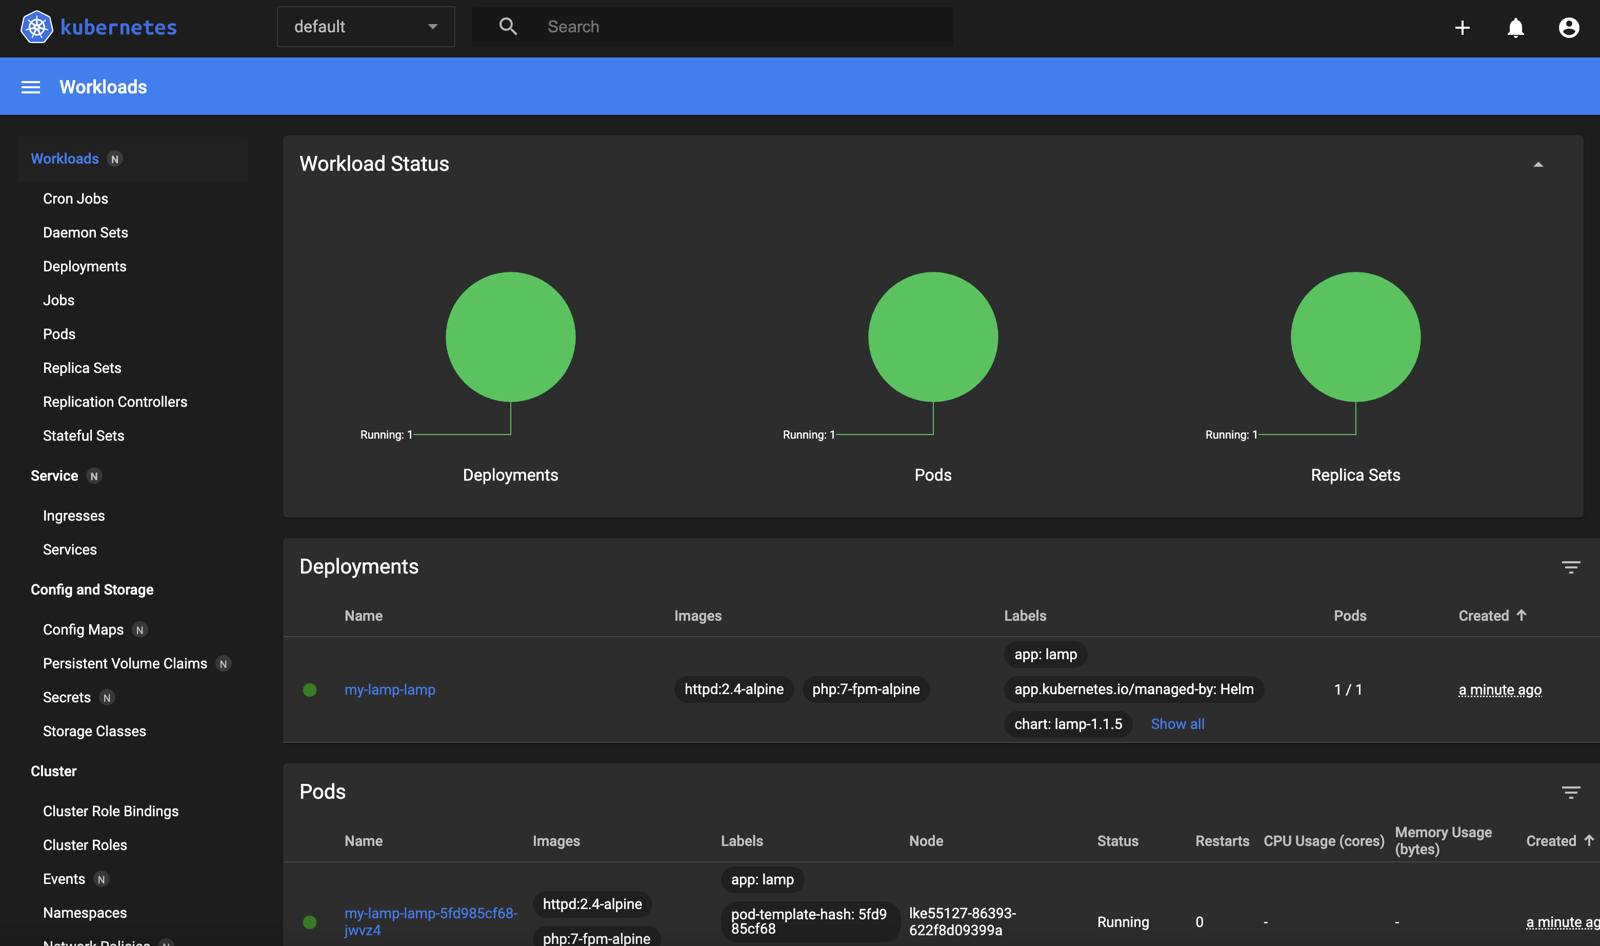Collapse the Workload Status panel
This screenshot has height=946, width=1600.
[x=1538, y=165]
